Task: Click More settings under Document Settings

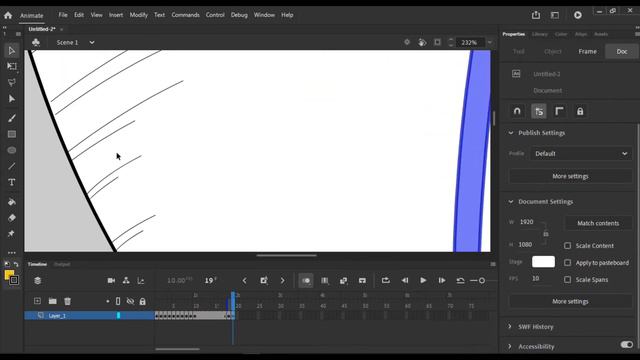Action: pyautogui.click(x=570, y=301)
